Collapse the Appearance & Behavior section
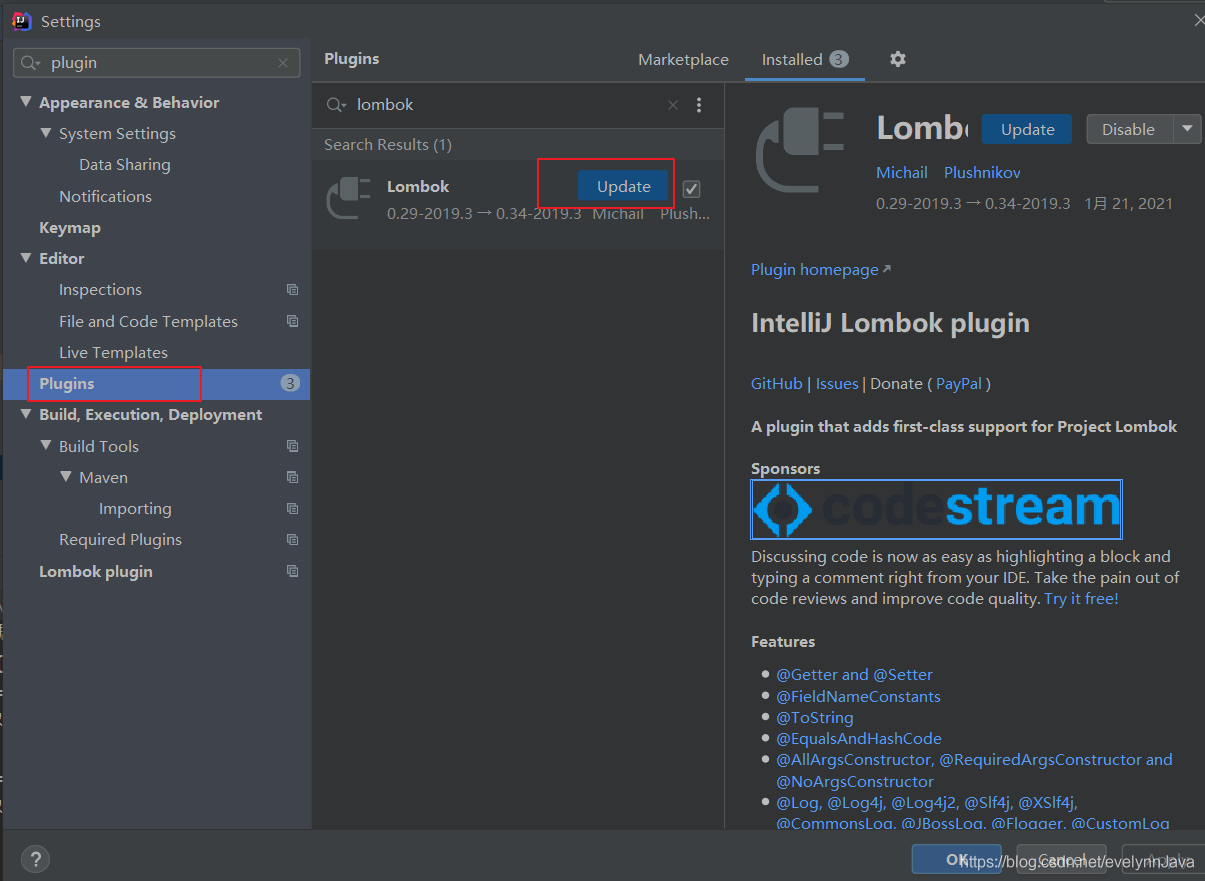Screen dimensions: 1205x881 click(x=25, y=101)
